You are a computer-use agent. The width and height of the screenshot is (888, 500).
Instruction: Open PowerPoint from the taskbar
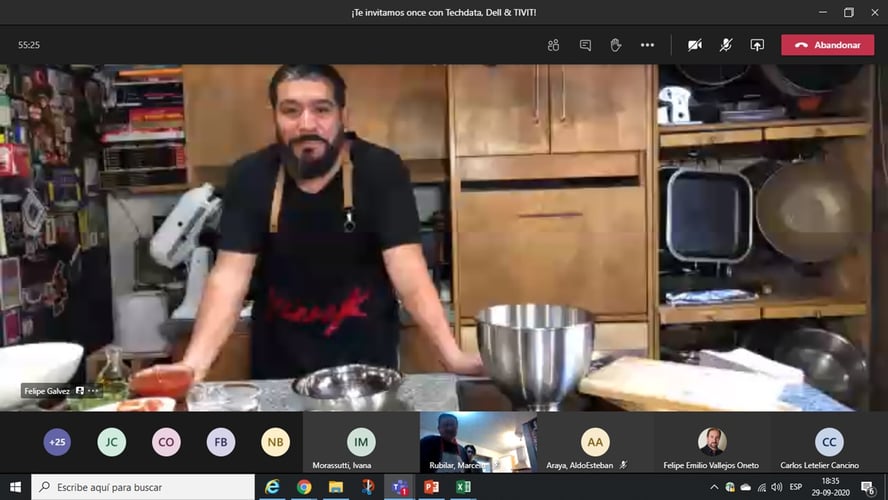(x=431, y=487)
